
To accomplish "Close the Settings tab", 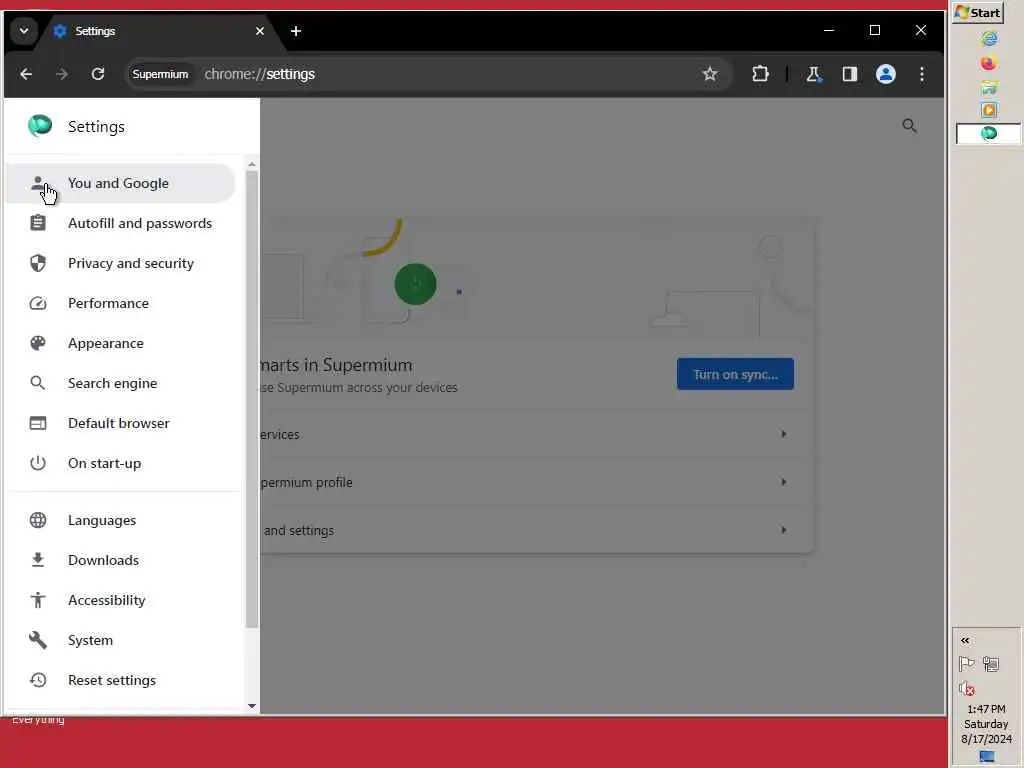I will click(260, 31).
